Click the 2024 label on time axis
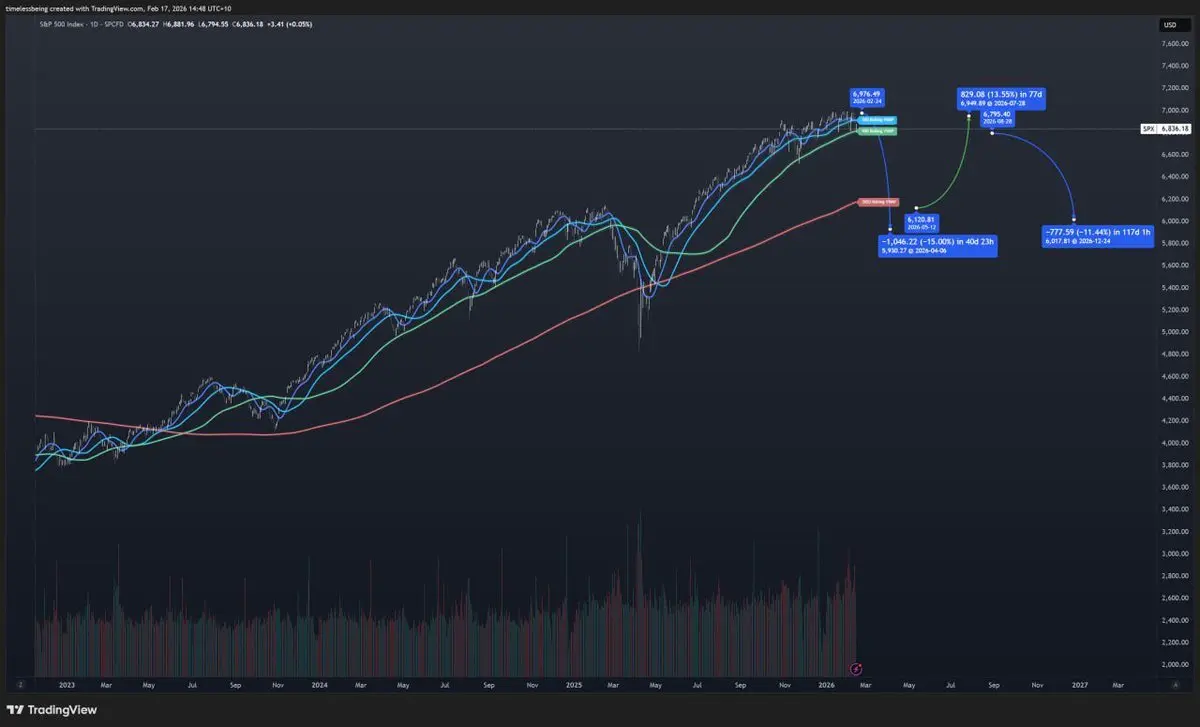Image resolution: width=1200 pixels, height=727 pixels. [320, 686]
